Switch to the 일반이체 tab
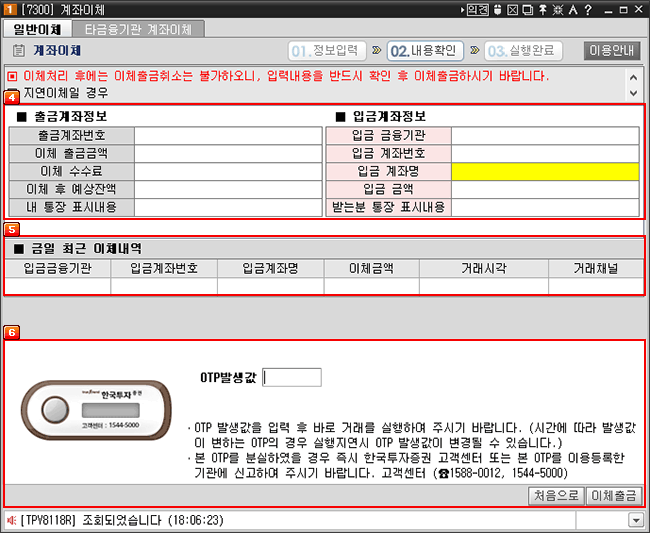This screenshot has width=650, height=533. (37, 29)
